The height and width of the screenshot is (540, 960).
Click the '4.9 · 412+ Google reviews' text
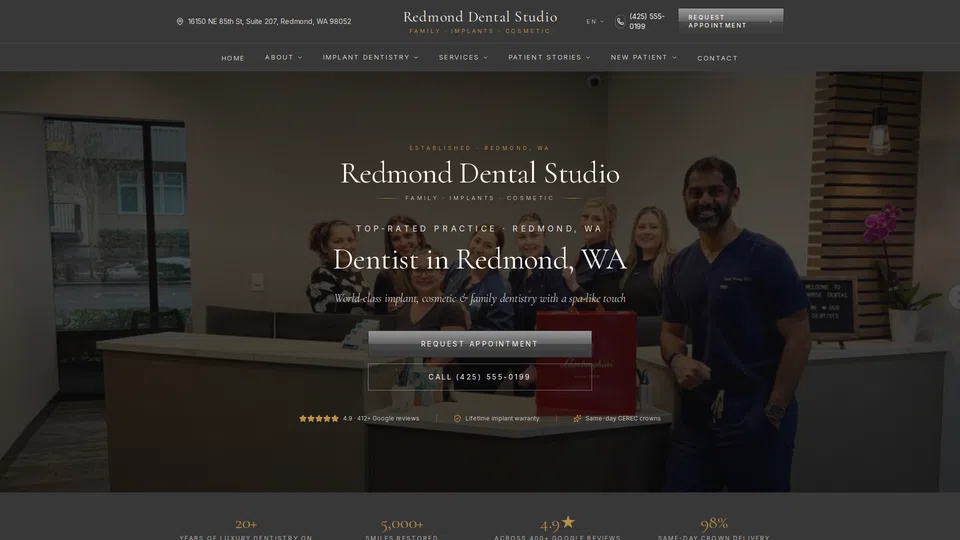(381, 419)
